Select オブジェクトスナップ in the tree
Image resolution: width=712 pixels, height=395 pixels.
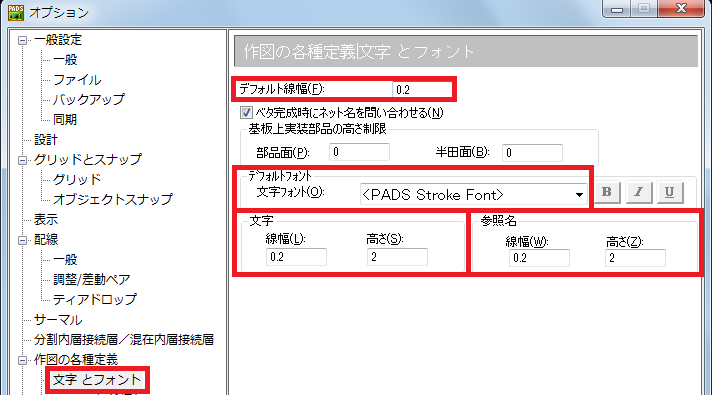[x=113, y=199]
